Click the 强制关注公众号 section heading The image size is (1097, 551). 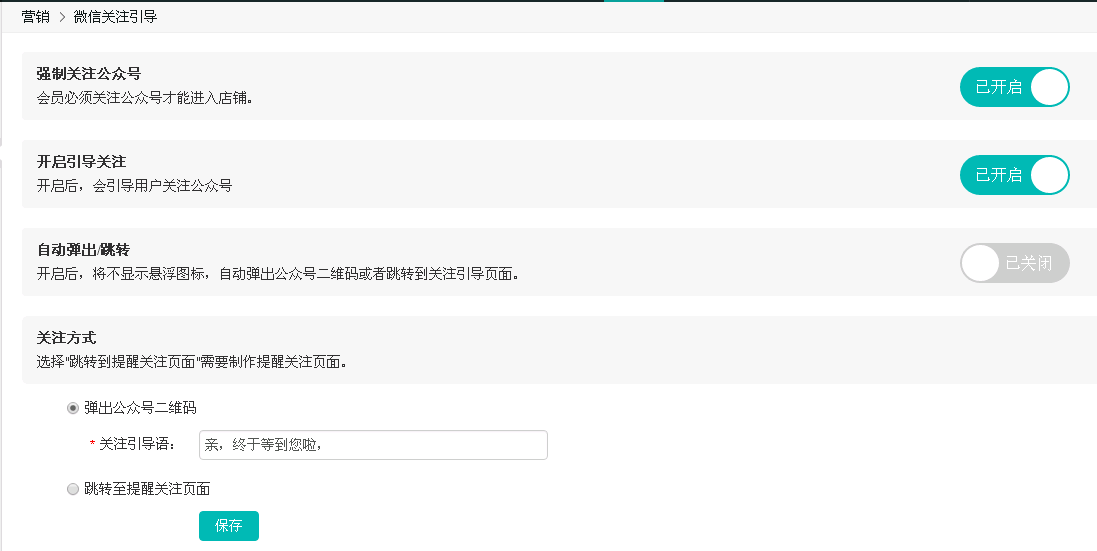click(x=89, y=74)
